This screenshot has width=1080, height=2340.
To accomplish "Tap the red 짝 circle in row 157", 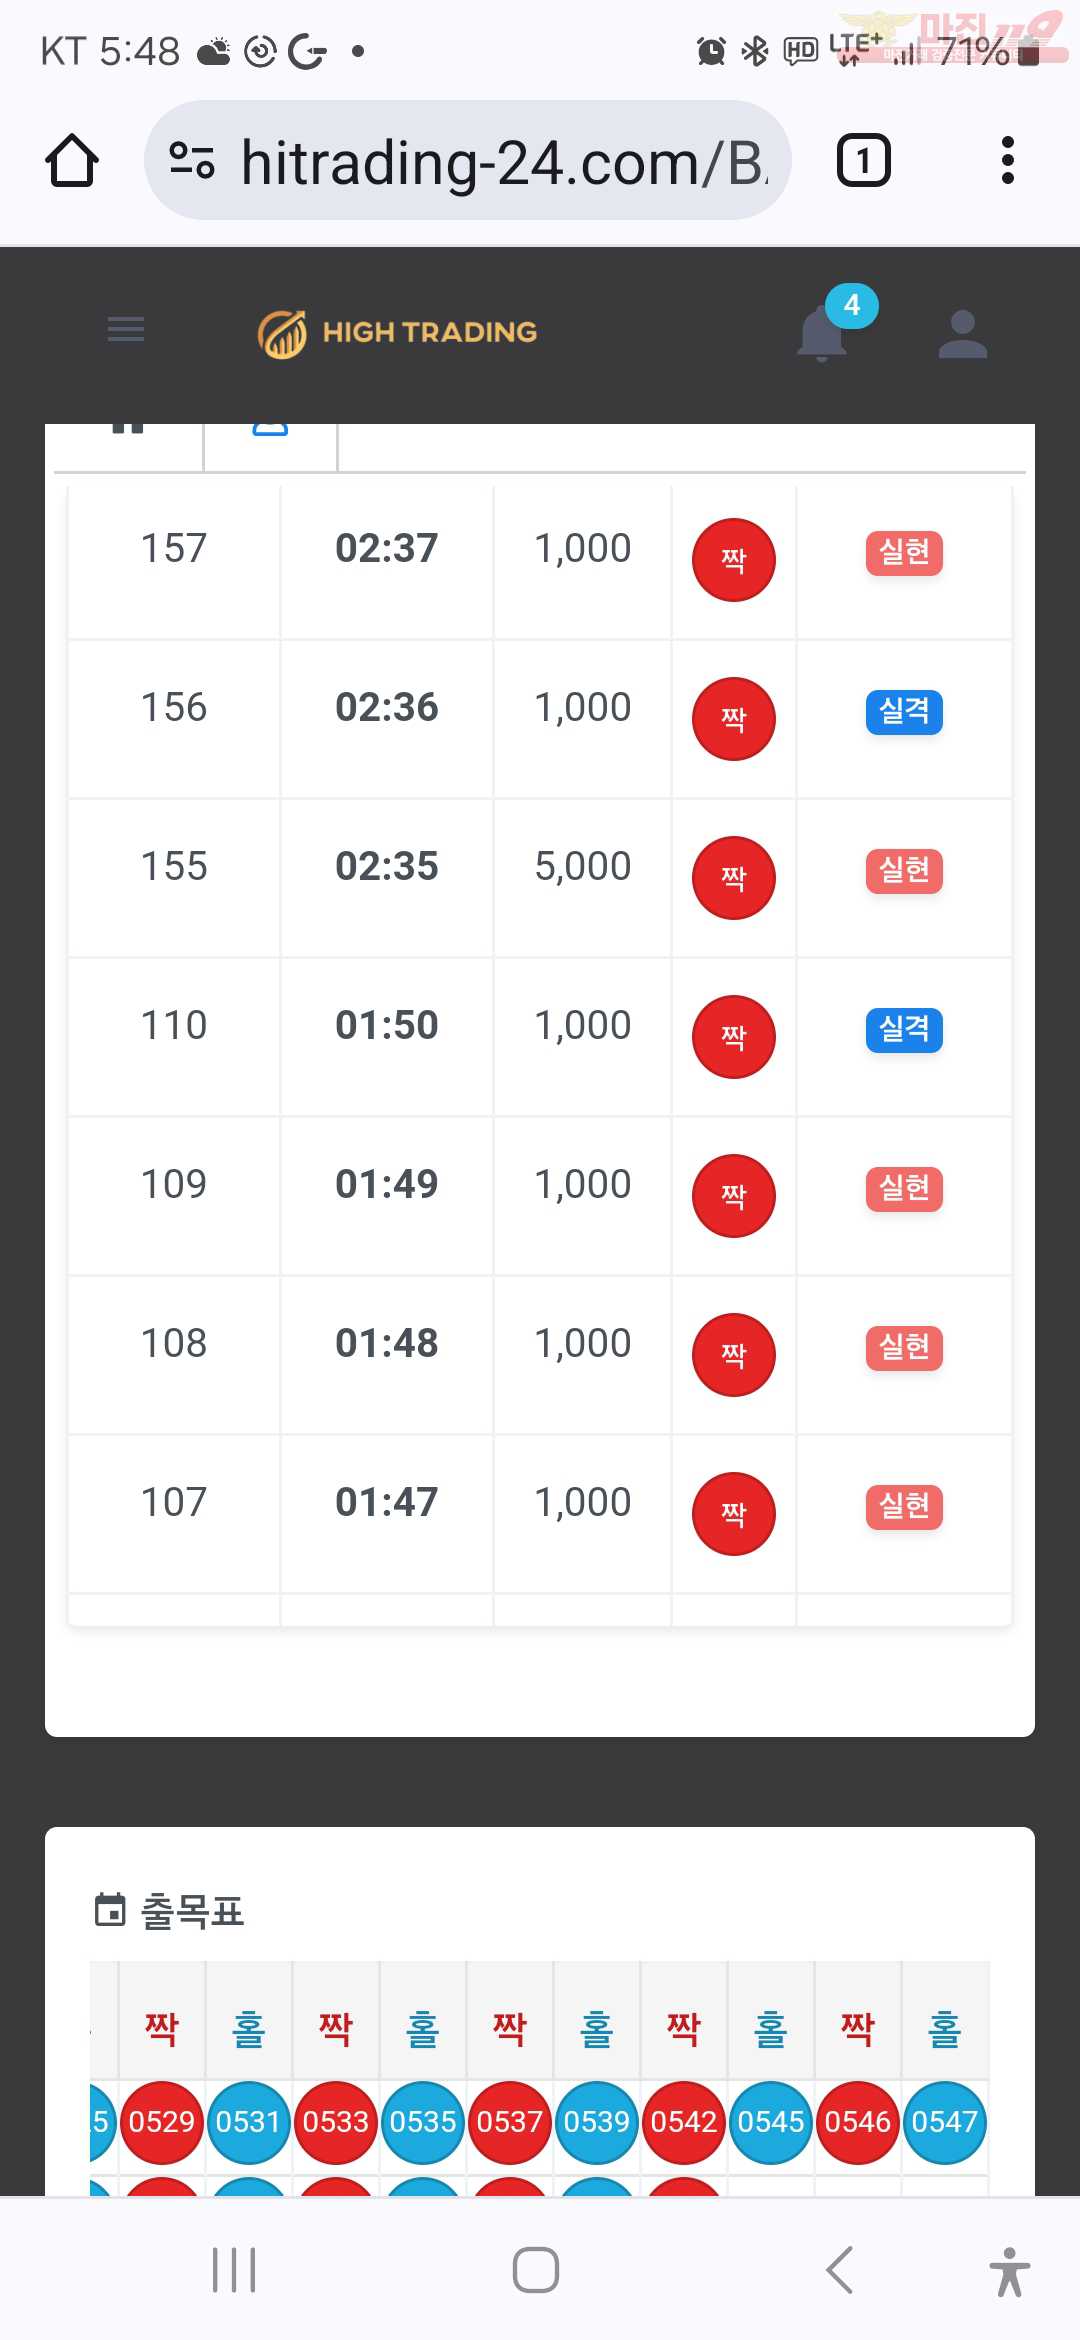I will click(734, 560).
